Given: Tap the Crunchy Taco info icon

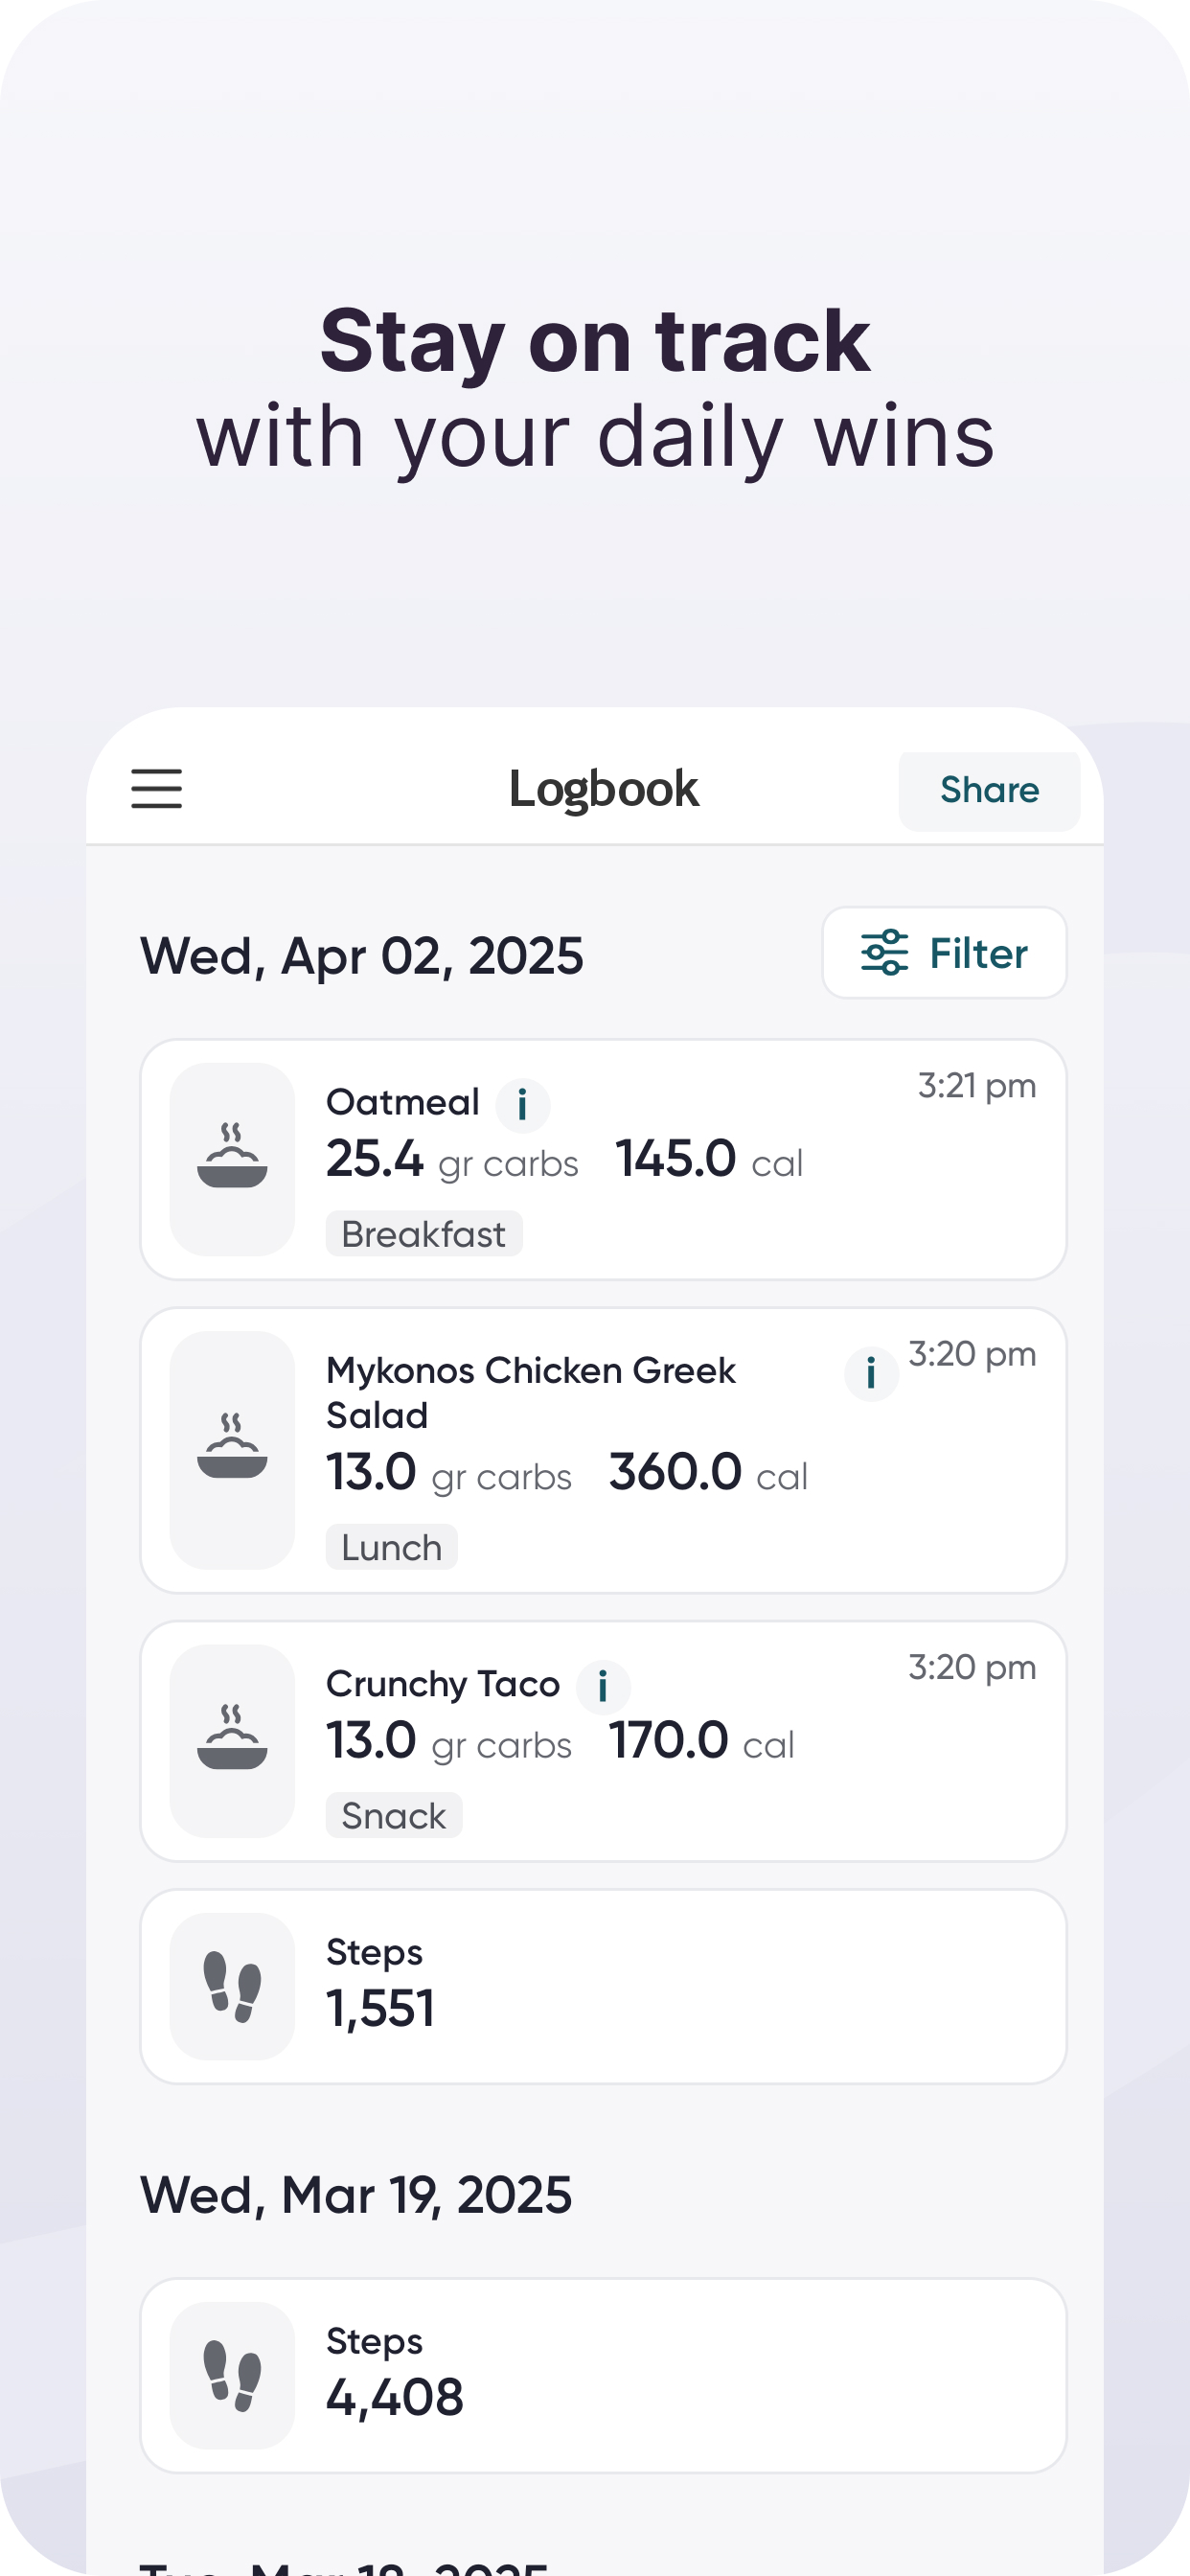Looking at the screenshot, I should click(x=603, y=1687).
